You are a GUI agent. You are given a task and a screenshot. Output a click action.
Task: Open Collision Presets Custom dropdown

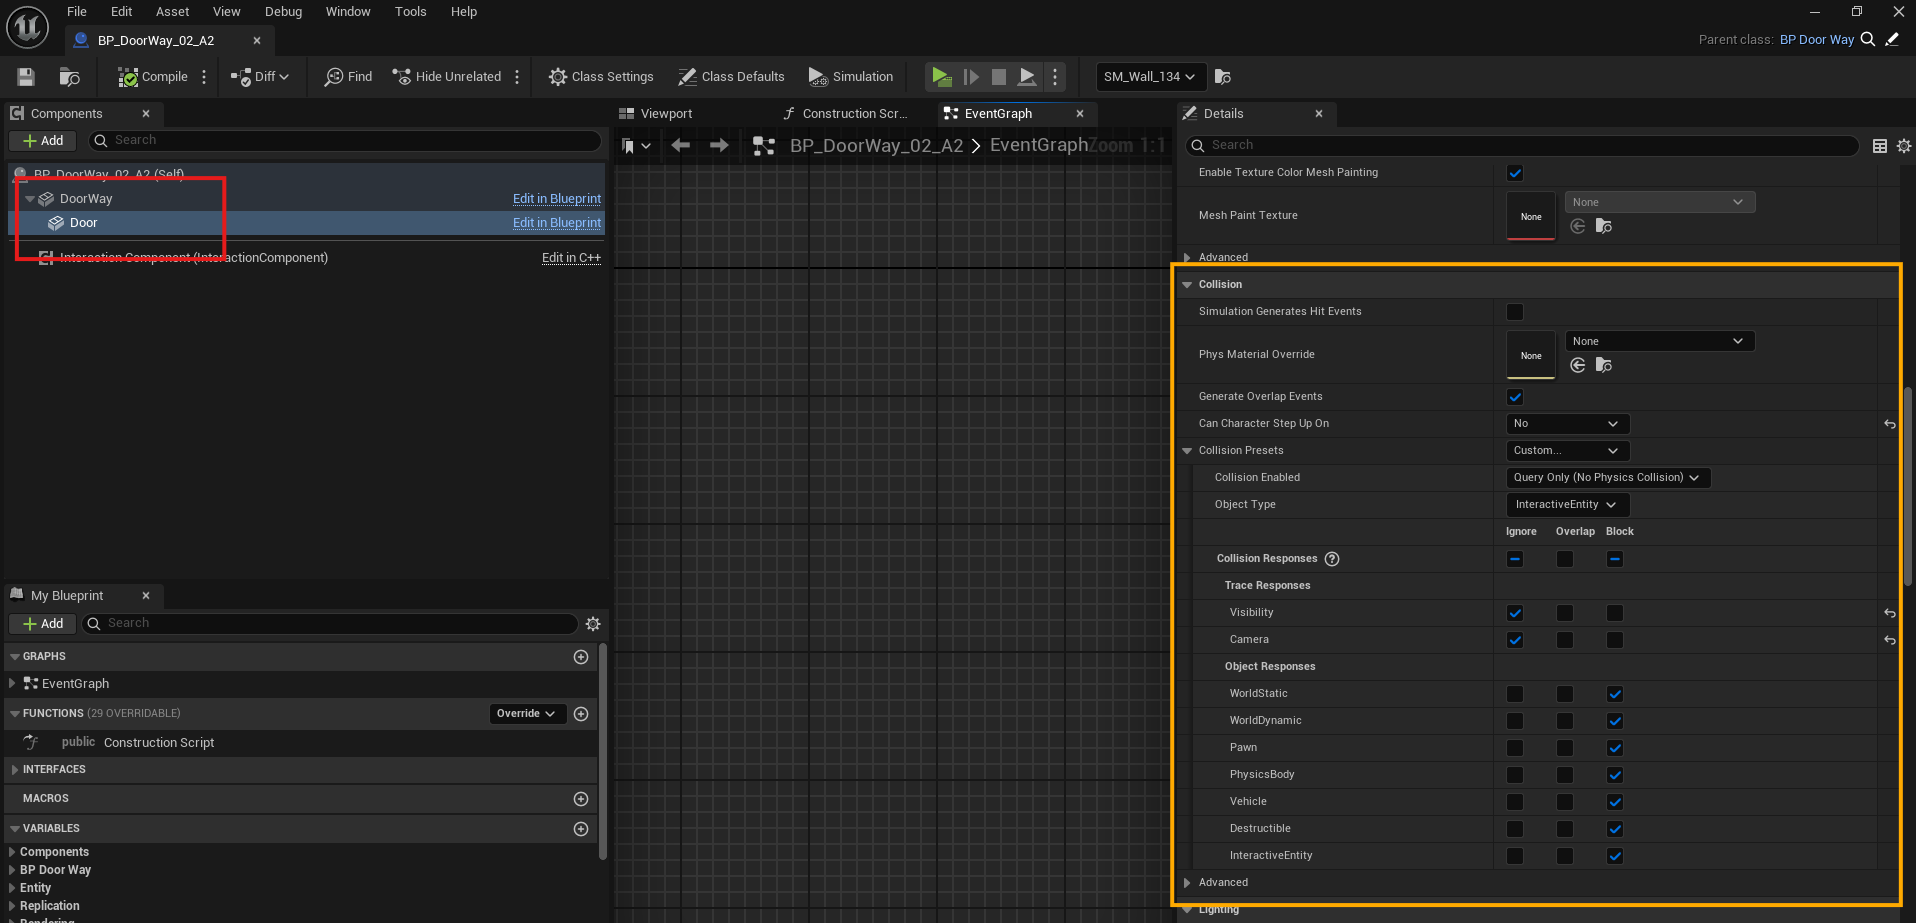[1567, 451]
